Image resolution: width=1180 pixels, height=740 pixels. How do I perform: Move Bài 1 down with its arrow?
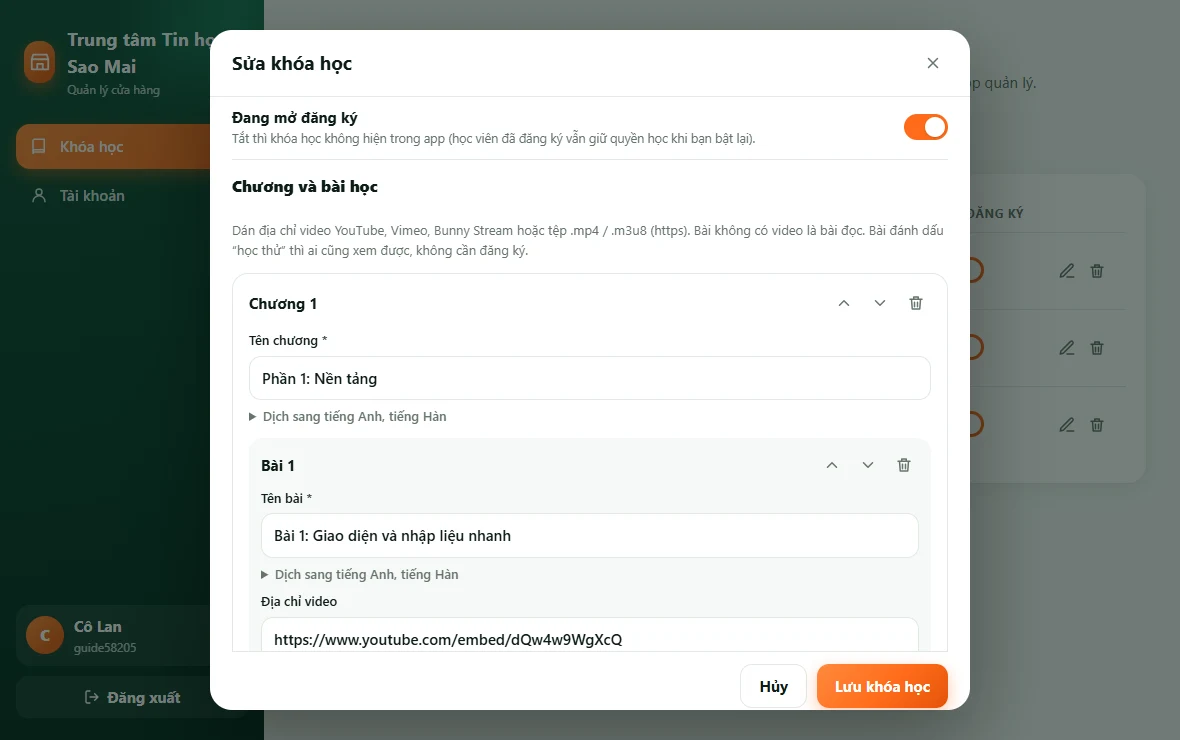click(x=868, y=465)
